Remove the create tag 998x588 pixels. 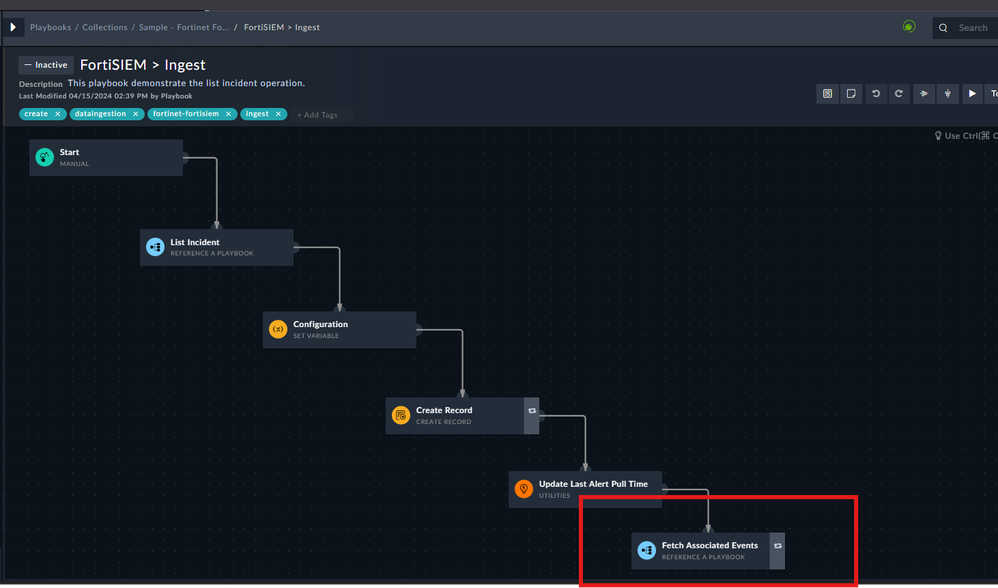[x=57, y=114]
